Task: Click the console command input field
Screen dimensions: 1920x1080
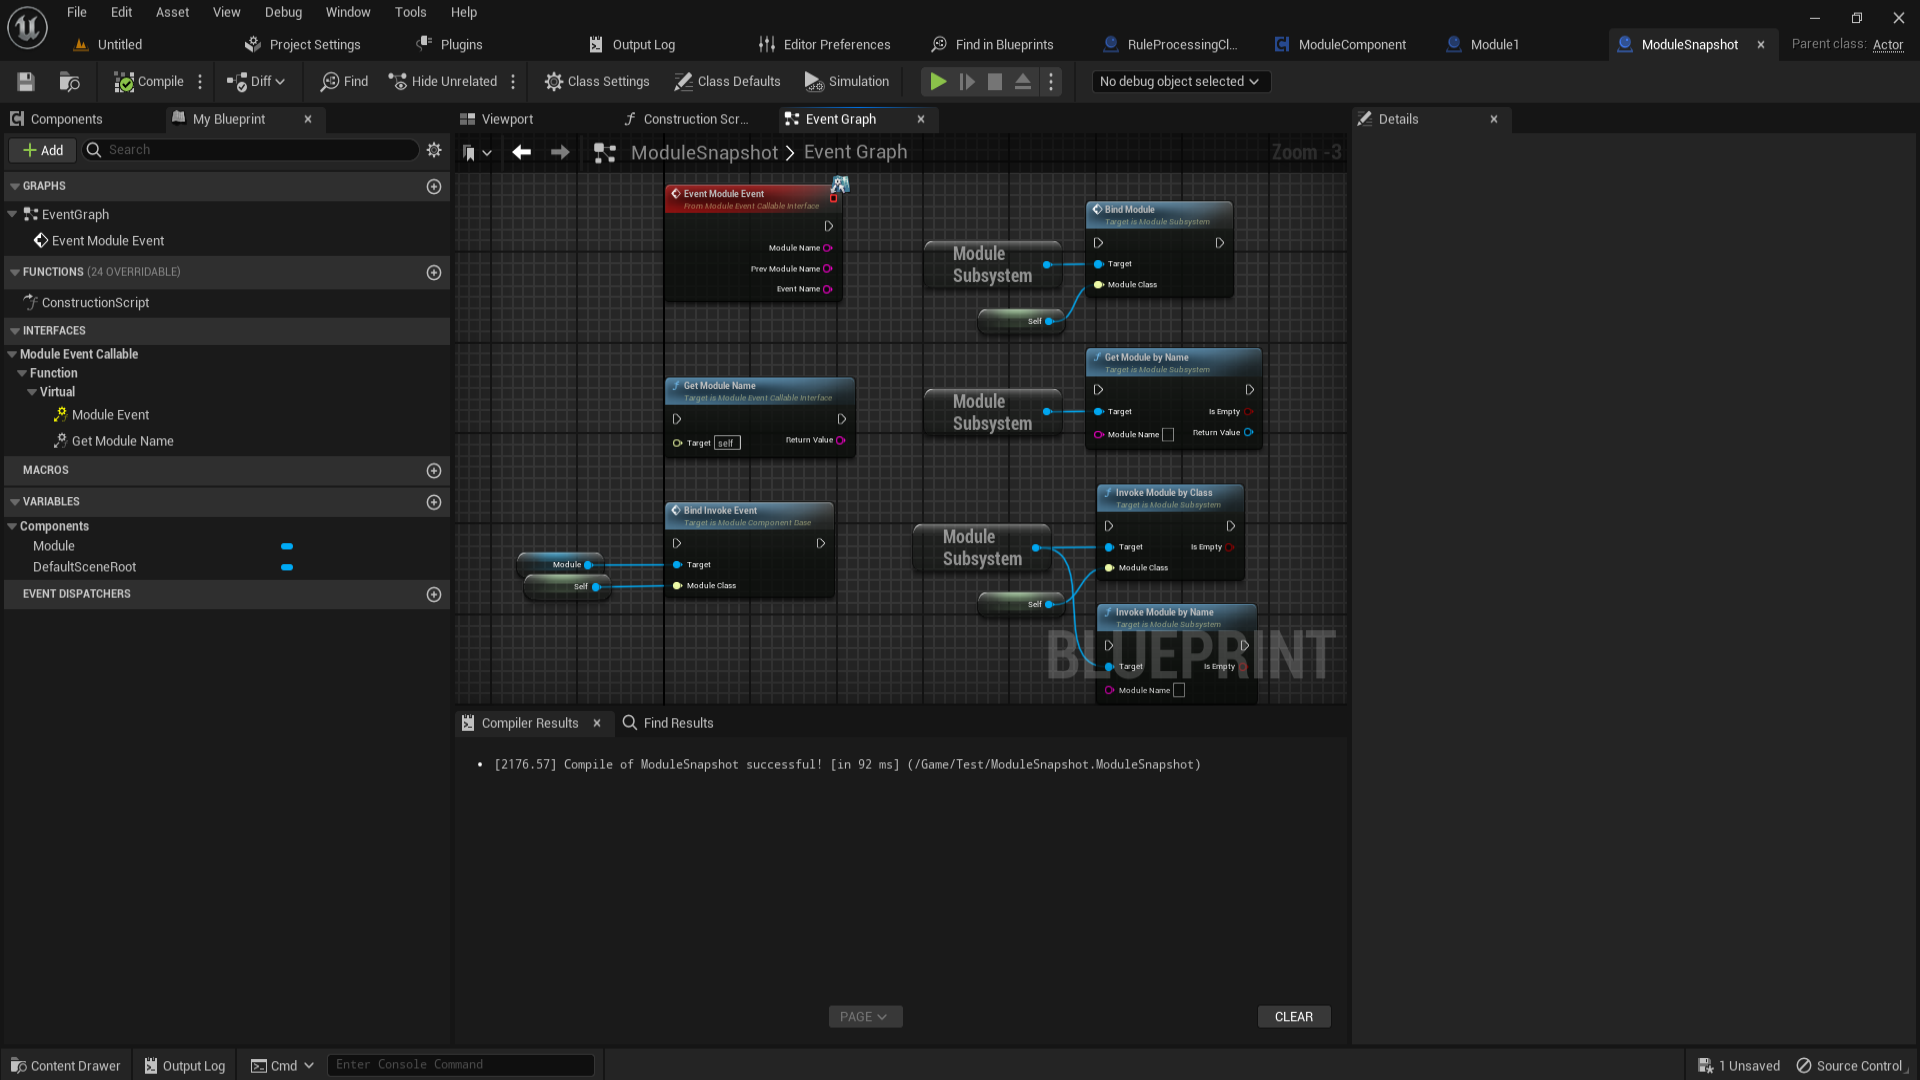Action: click(x=461, y=1065)
